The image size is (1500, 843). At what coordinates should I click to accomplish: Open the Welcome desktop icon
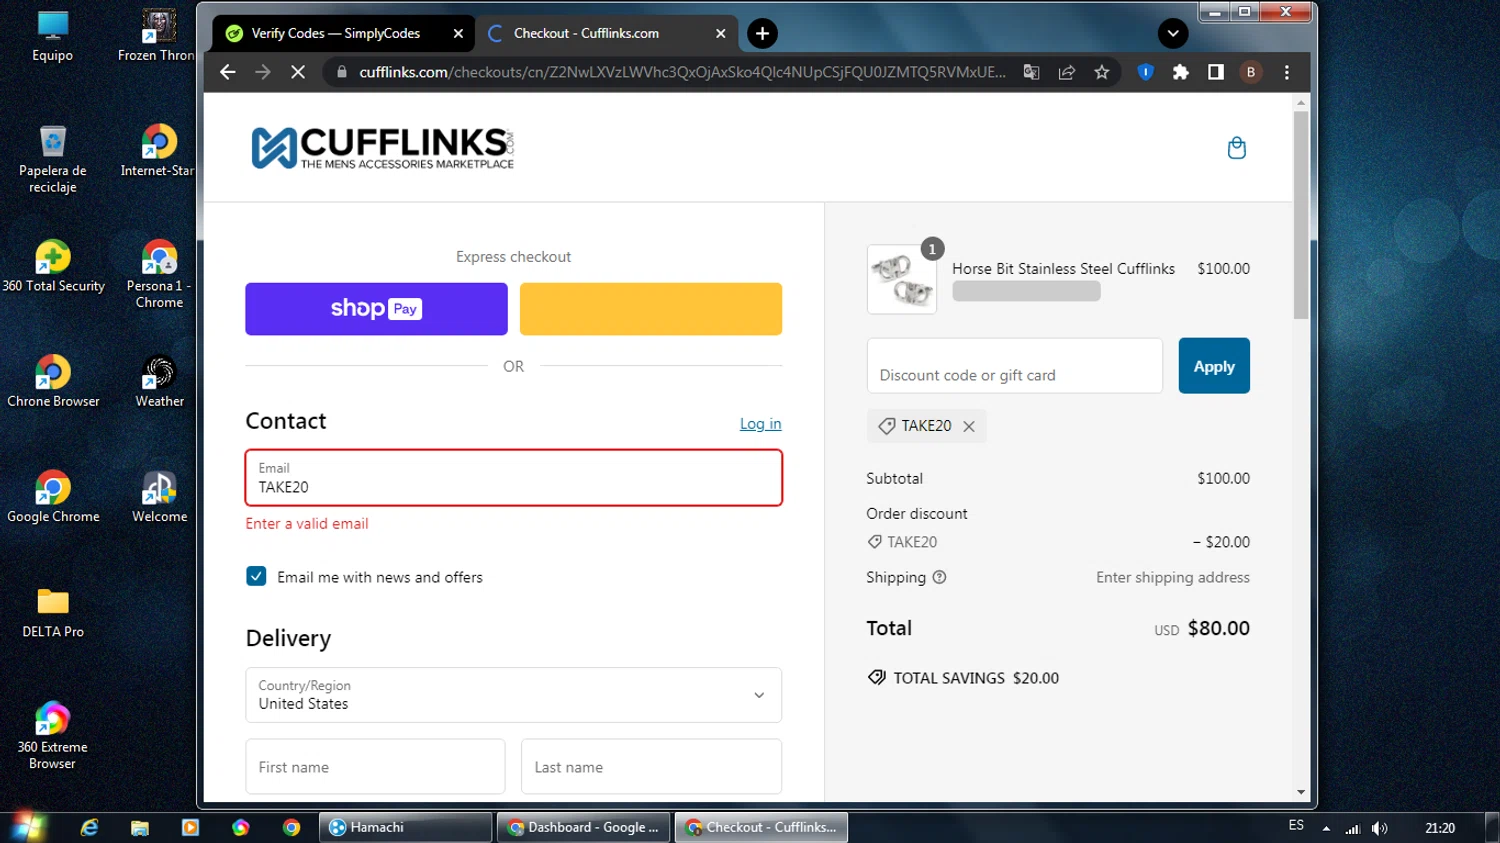(159, 496)
